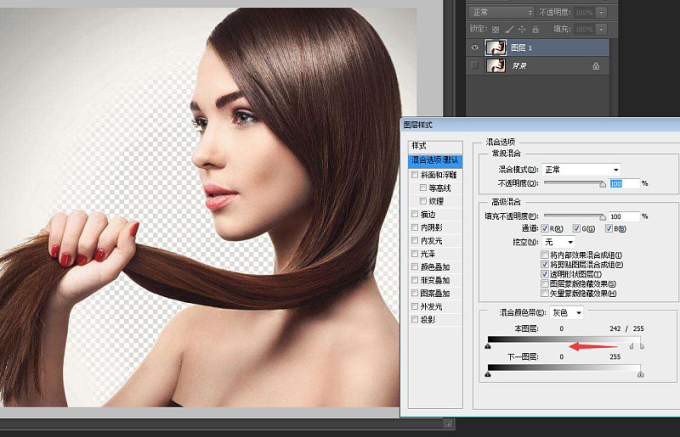This screenshot has height=437, width=680.
Task: Open the 混合颜色带 gray dropdown
Action: 566,313
